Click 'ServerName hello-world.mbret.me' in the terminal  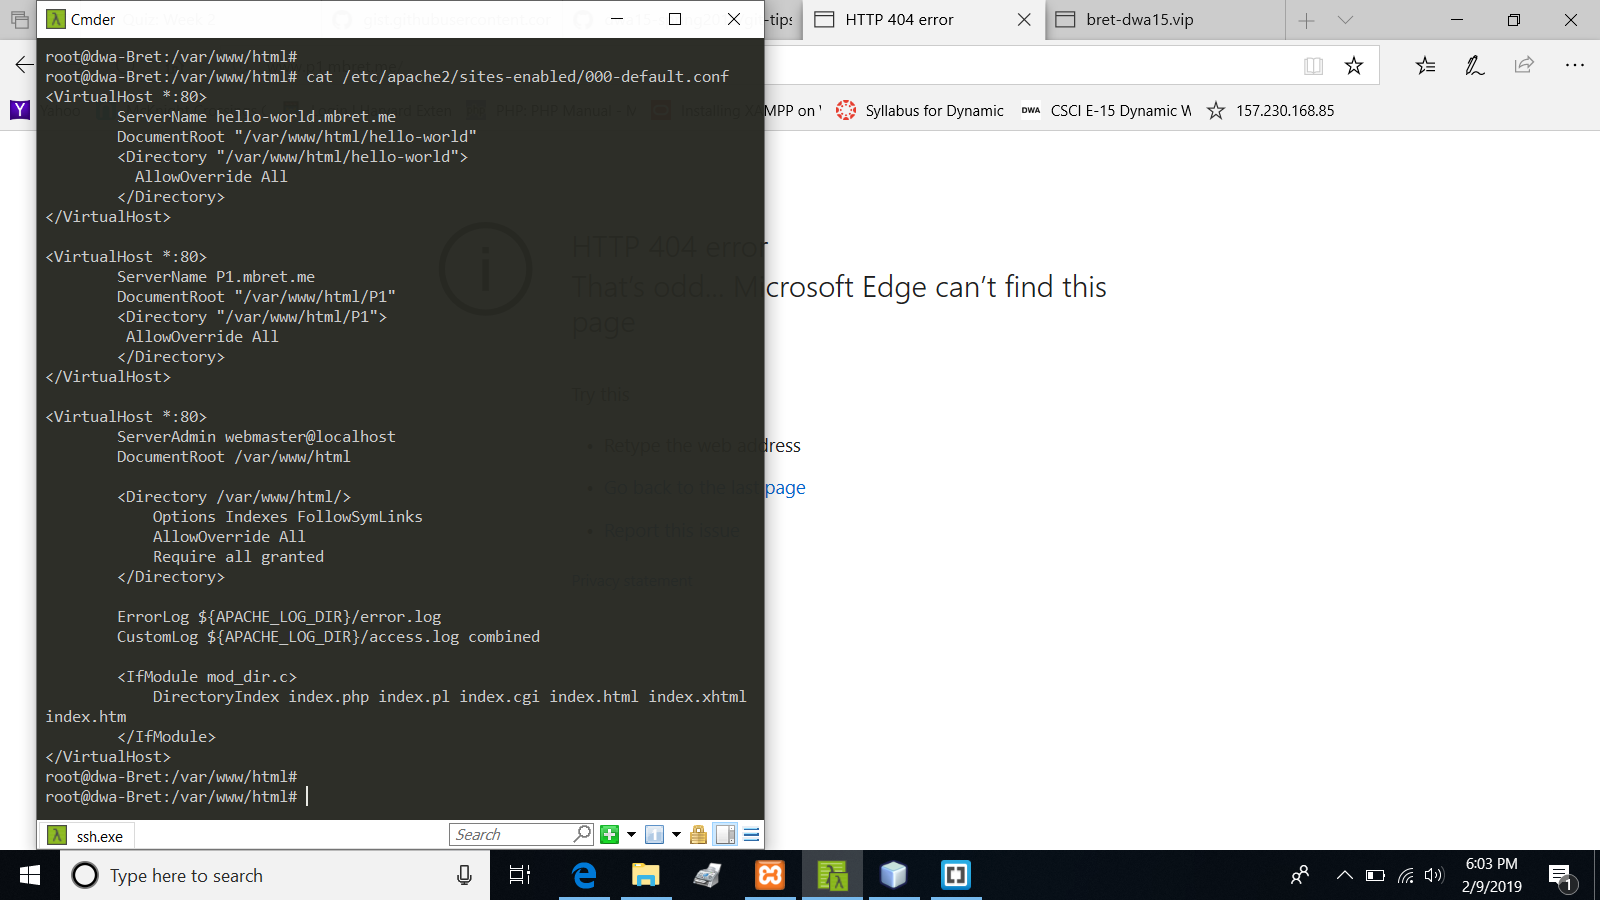[256, 117]
